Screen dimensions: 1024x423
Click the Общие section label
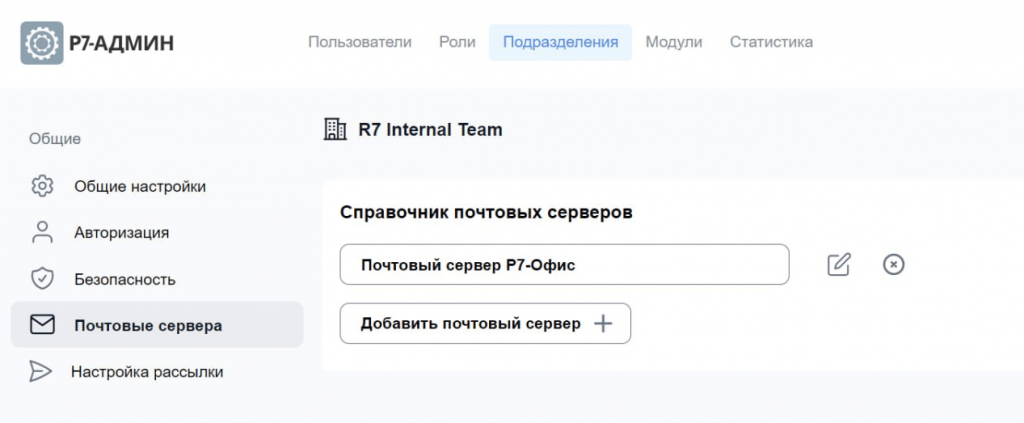(55, 138)
